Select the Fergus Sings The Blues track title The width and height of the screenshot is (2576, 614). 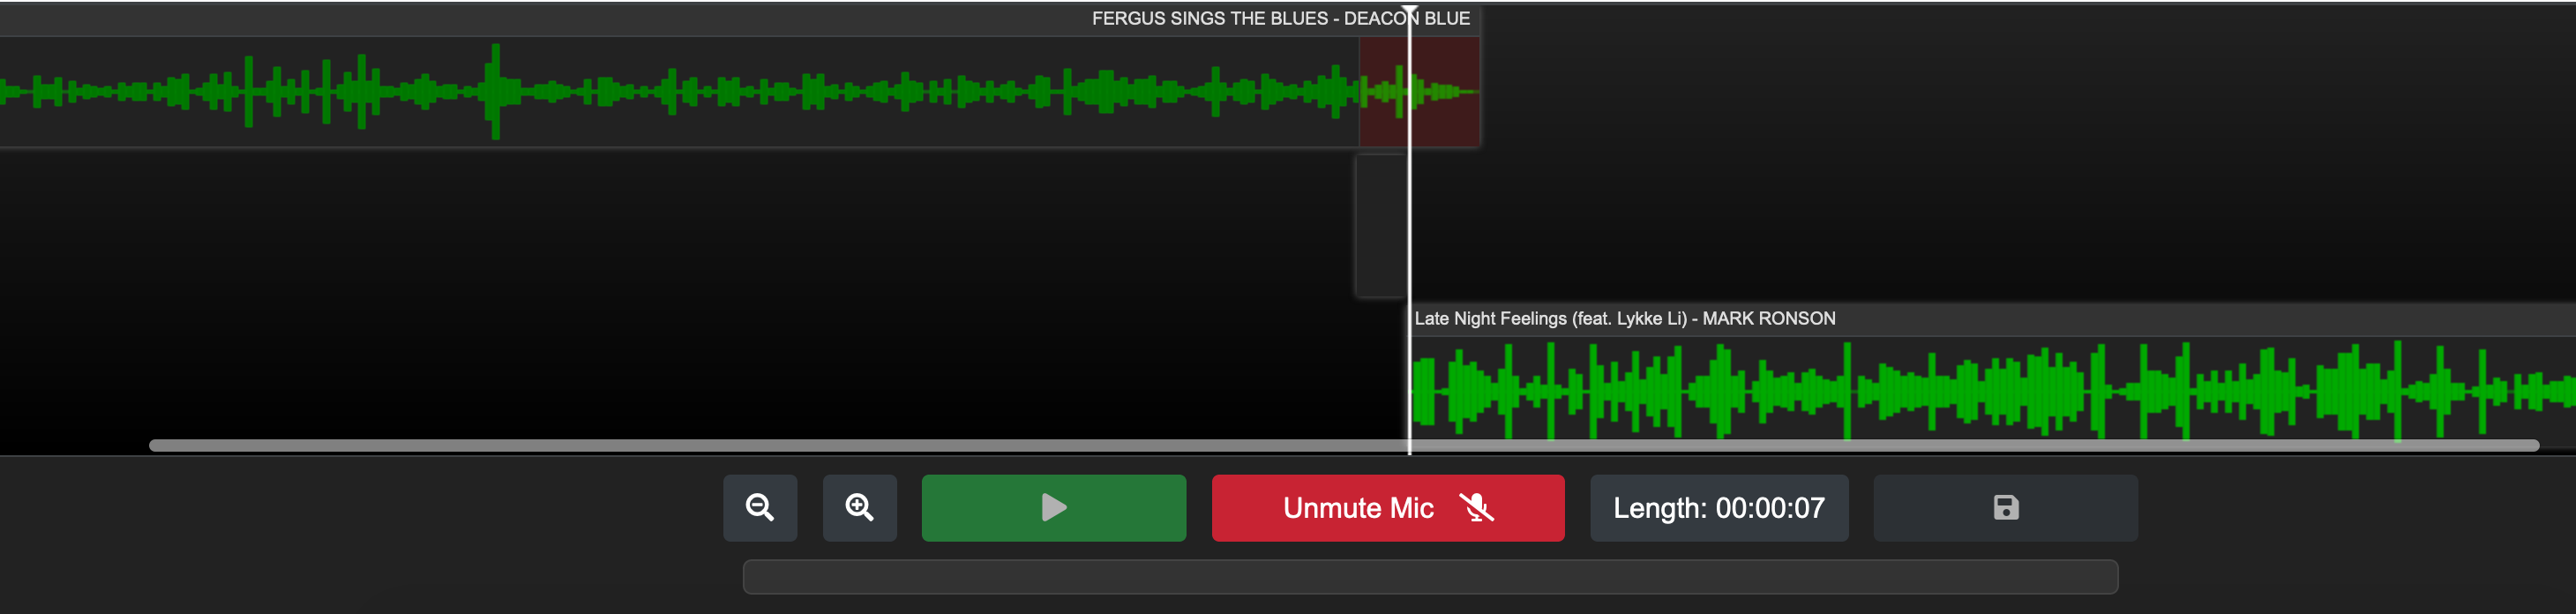pyautogui.click(x=1280, y=19)
